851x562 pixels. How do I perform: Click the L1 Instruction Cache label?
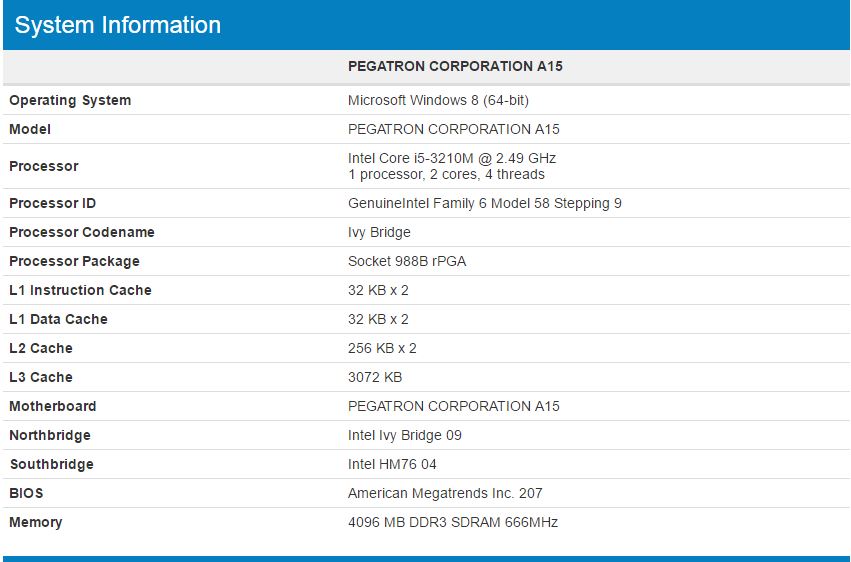[x=80, y=290]
